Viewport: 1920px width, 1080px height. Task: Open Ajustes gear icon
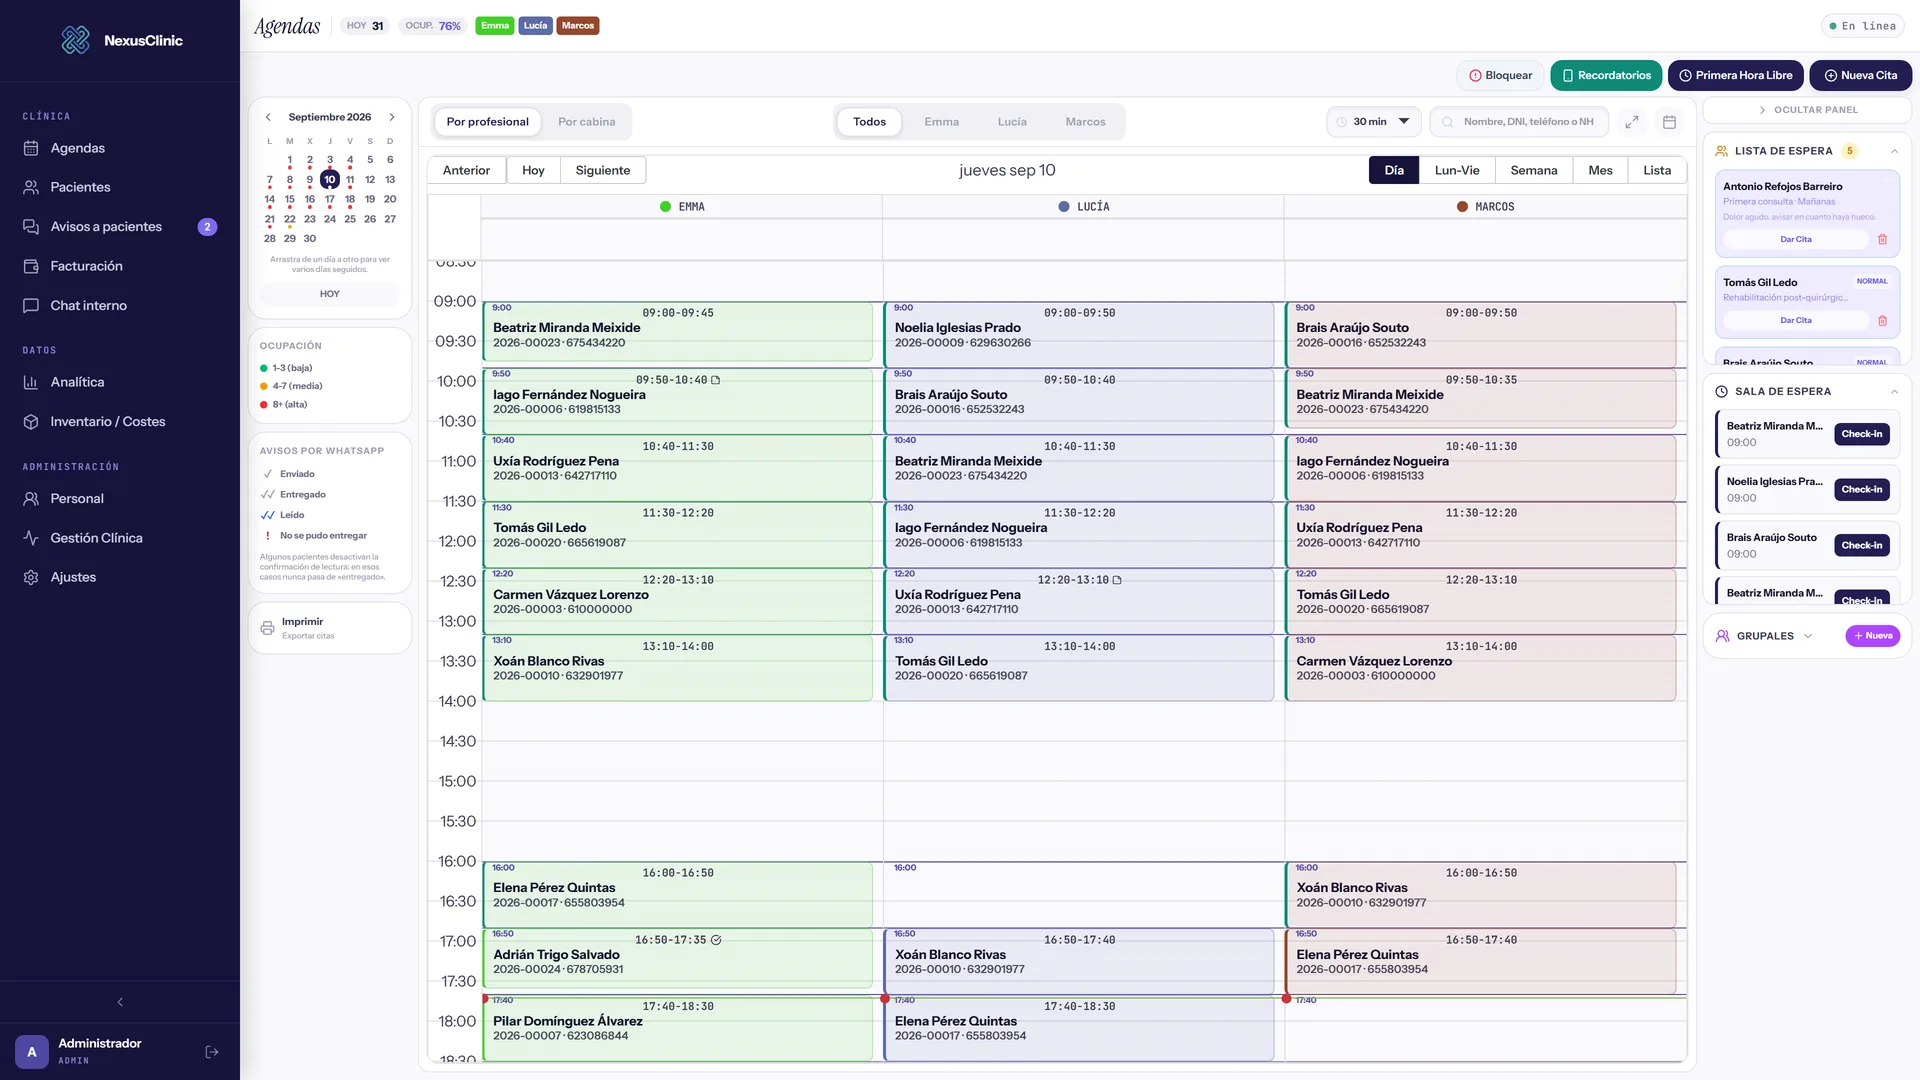coord(31,577)
